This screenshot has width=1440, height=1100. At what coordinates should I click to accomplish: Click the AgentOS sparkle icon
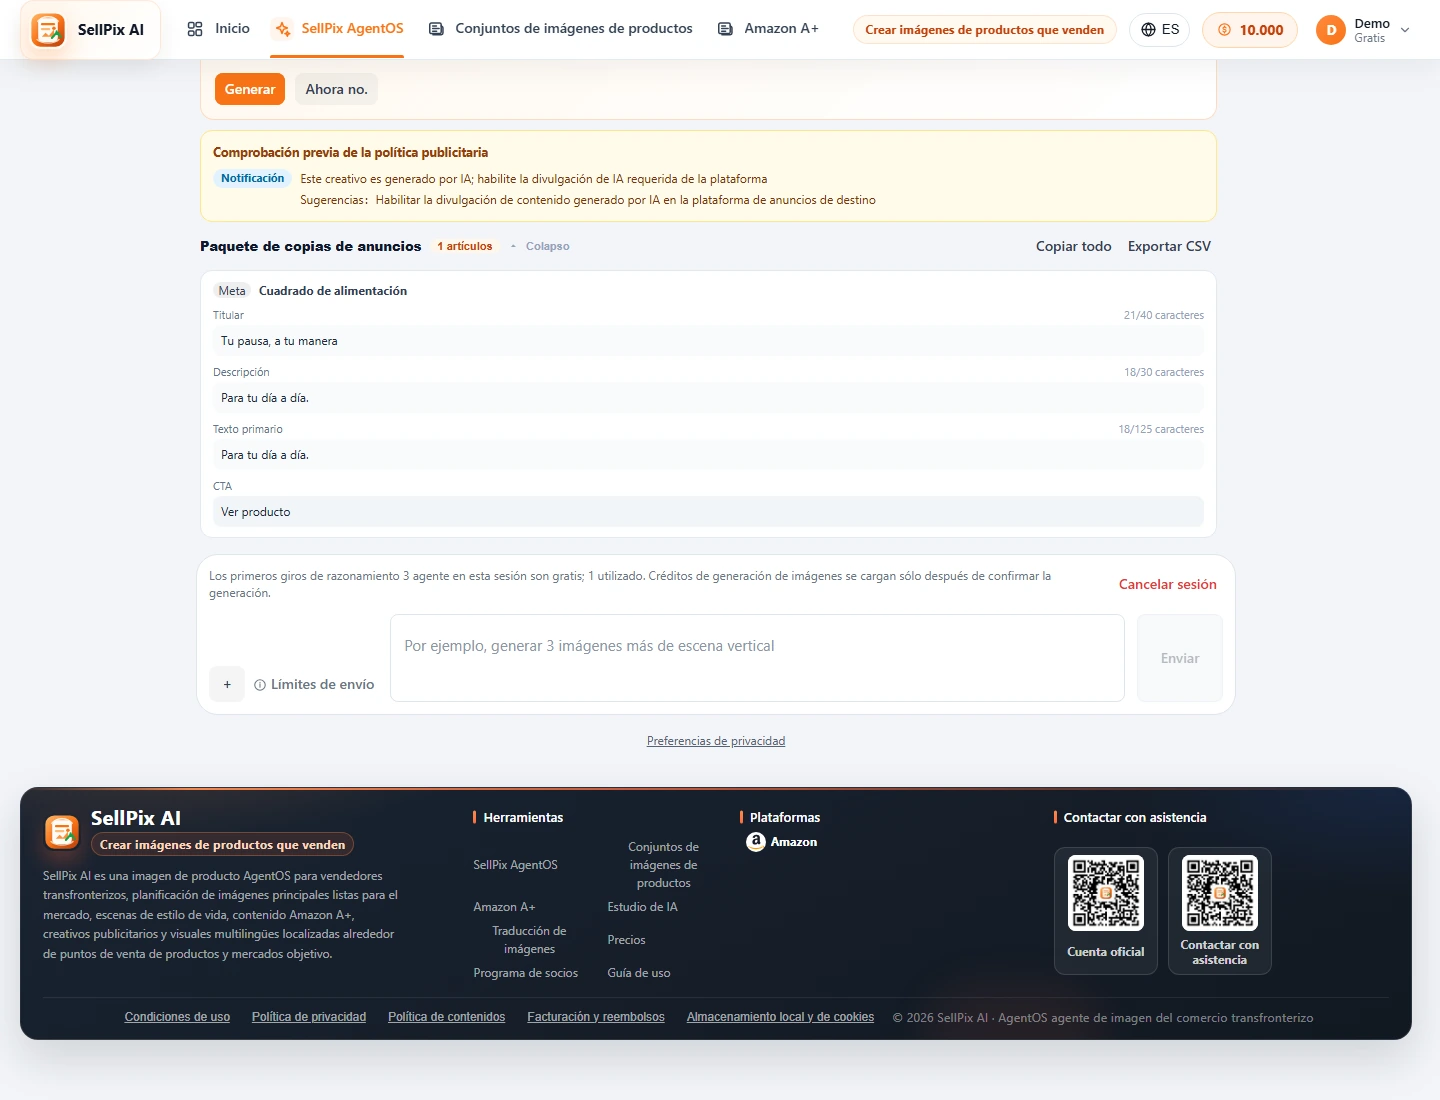[283, 29]
